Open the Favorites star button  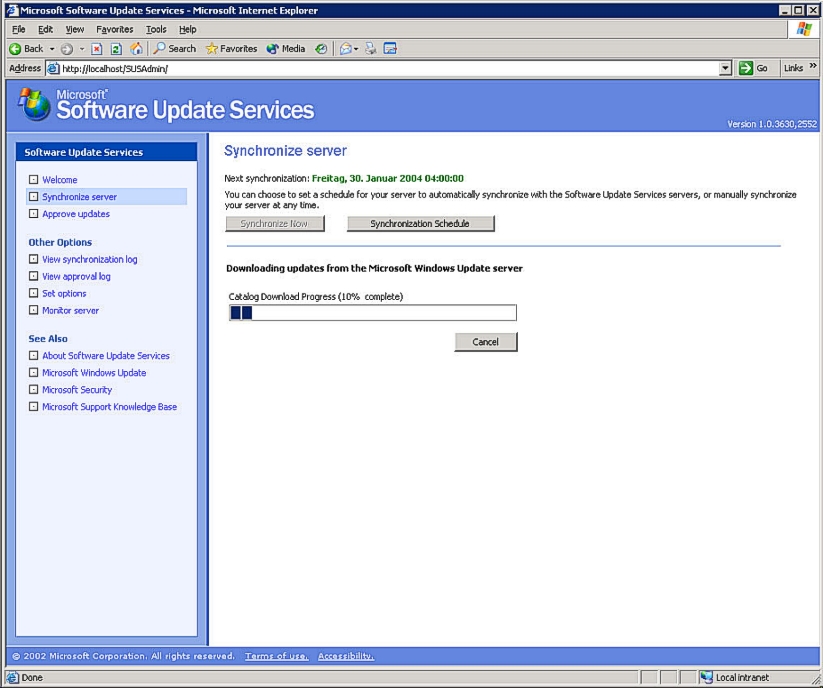pyautogui.click(x=231, y=49)
